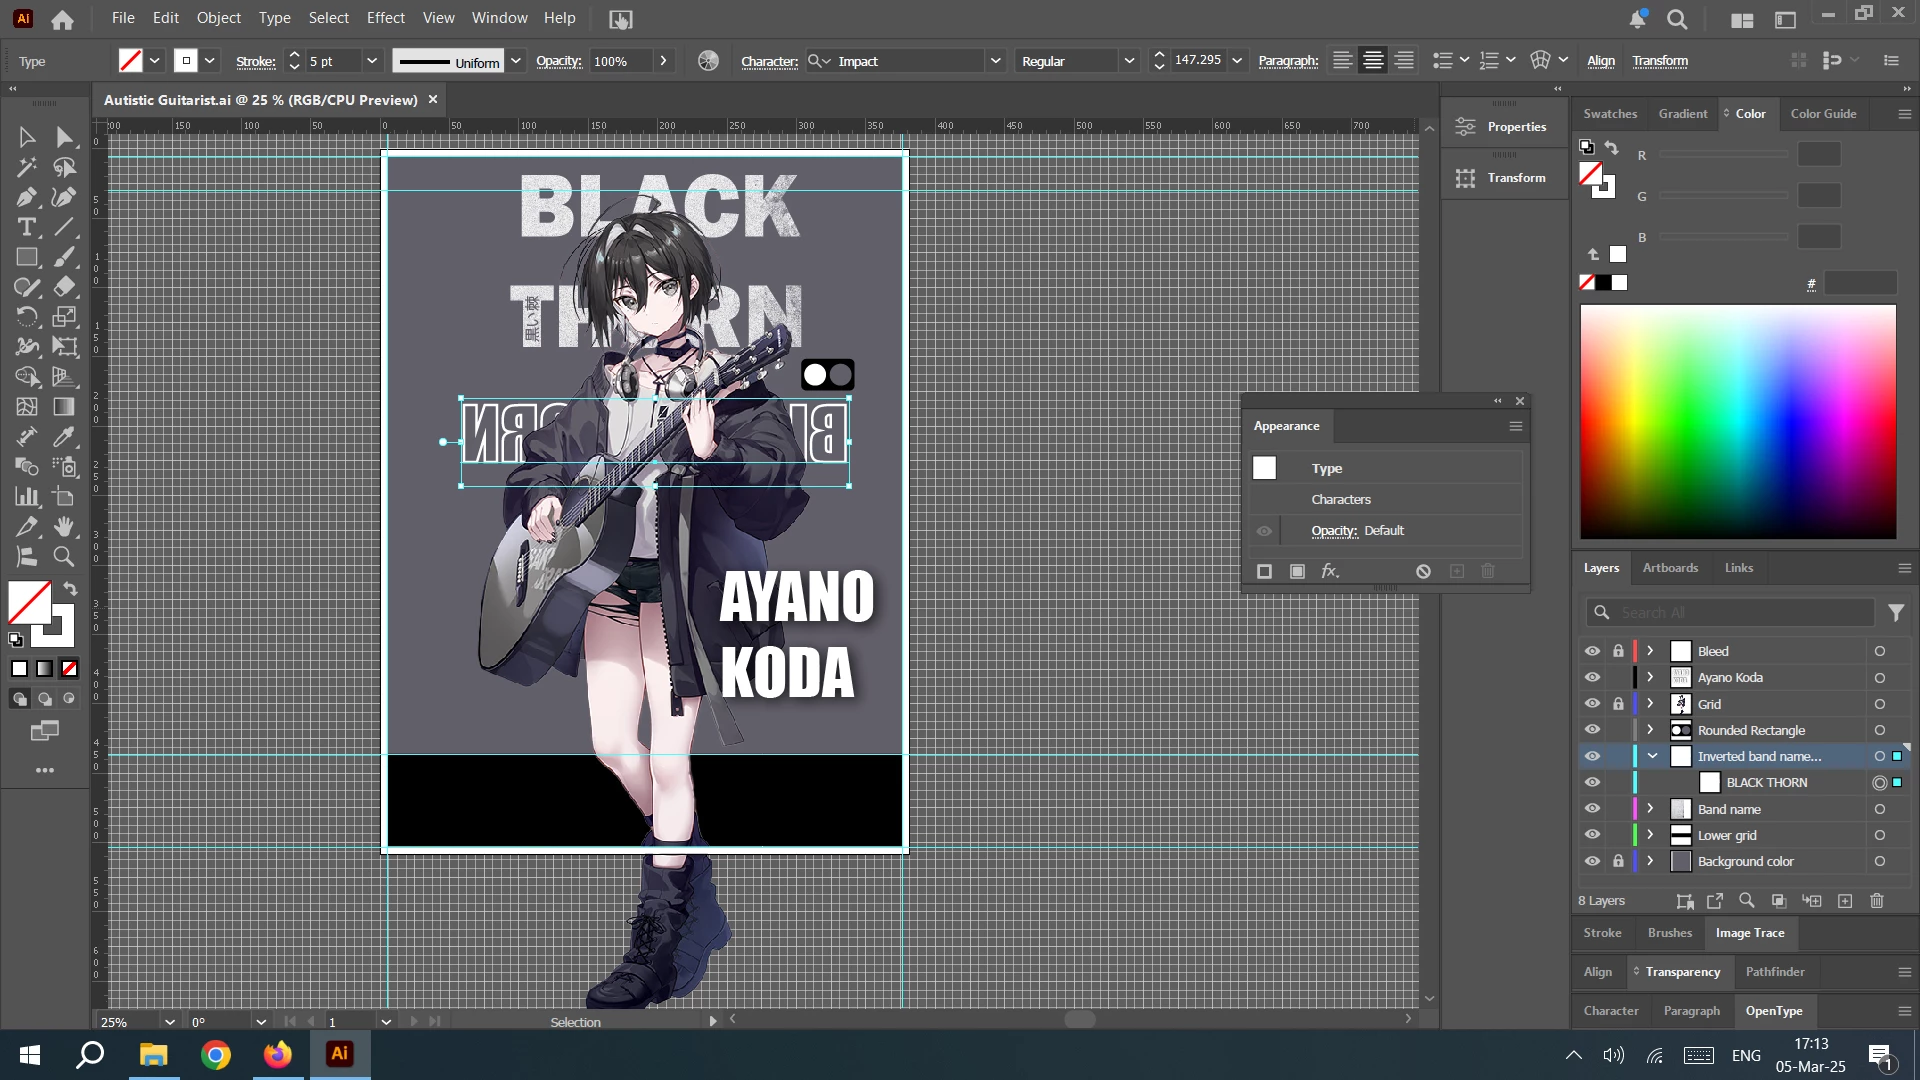1920x1080 pixels.
Task: Select the Eyedropper tool
Action: [x=64, y=437]
